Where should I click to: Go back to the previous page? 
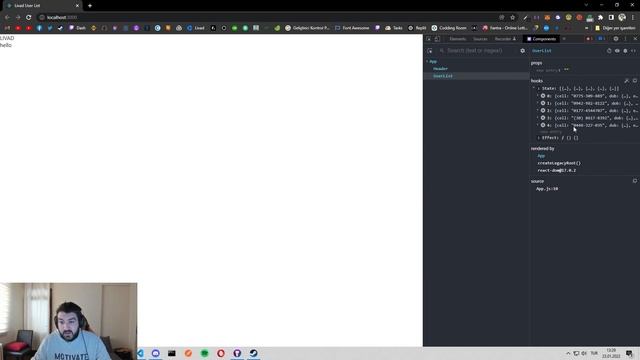point(7,17)
